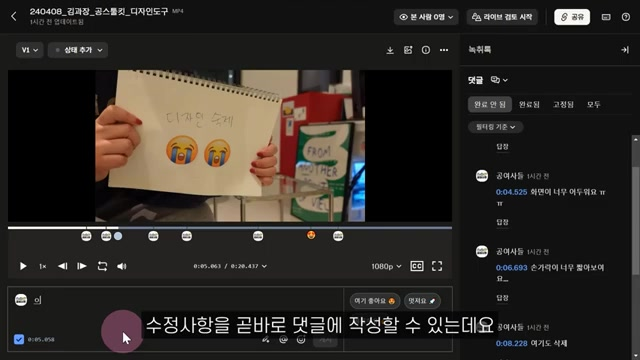Open comment type dropdown next to 댓글
Screen dimensions: 640x360
coord(499,80)
